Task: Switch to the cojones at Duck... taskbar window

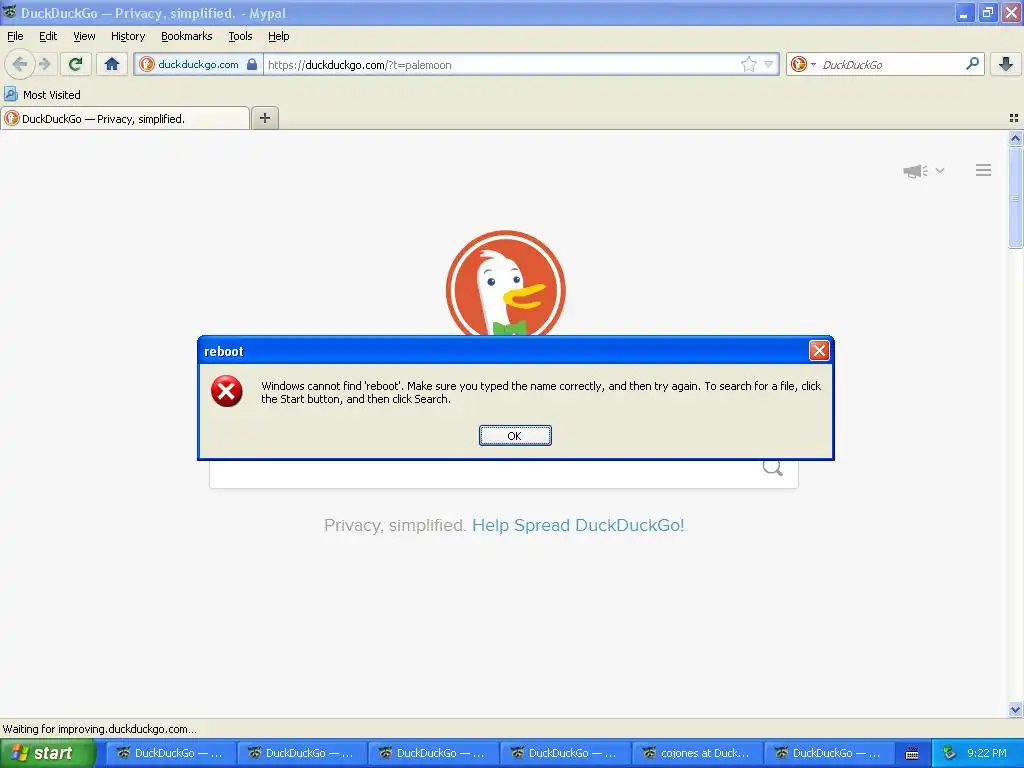Action: point(696,753)
